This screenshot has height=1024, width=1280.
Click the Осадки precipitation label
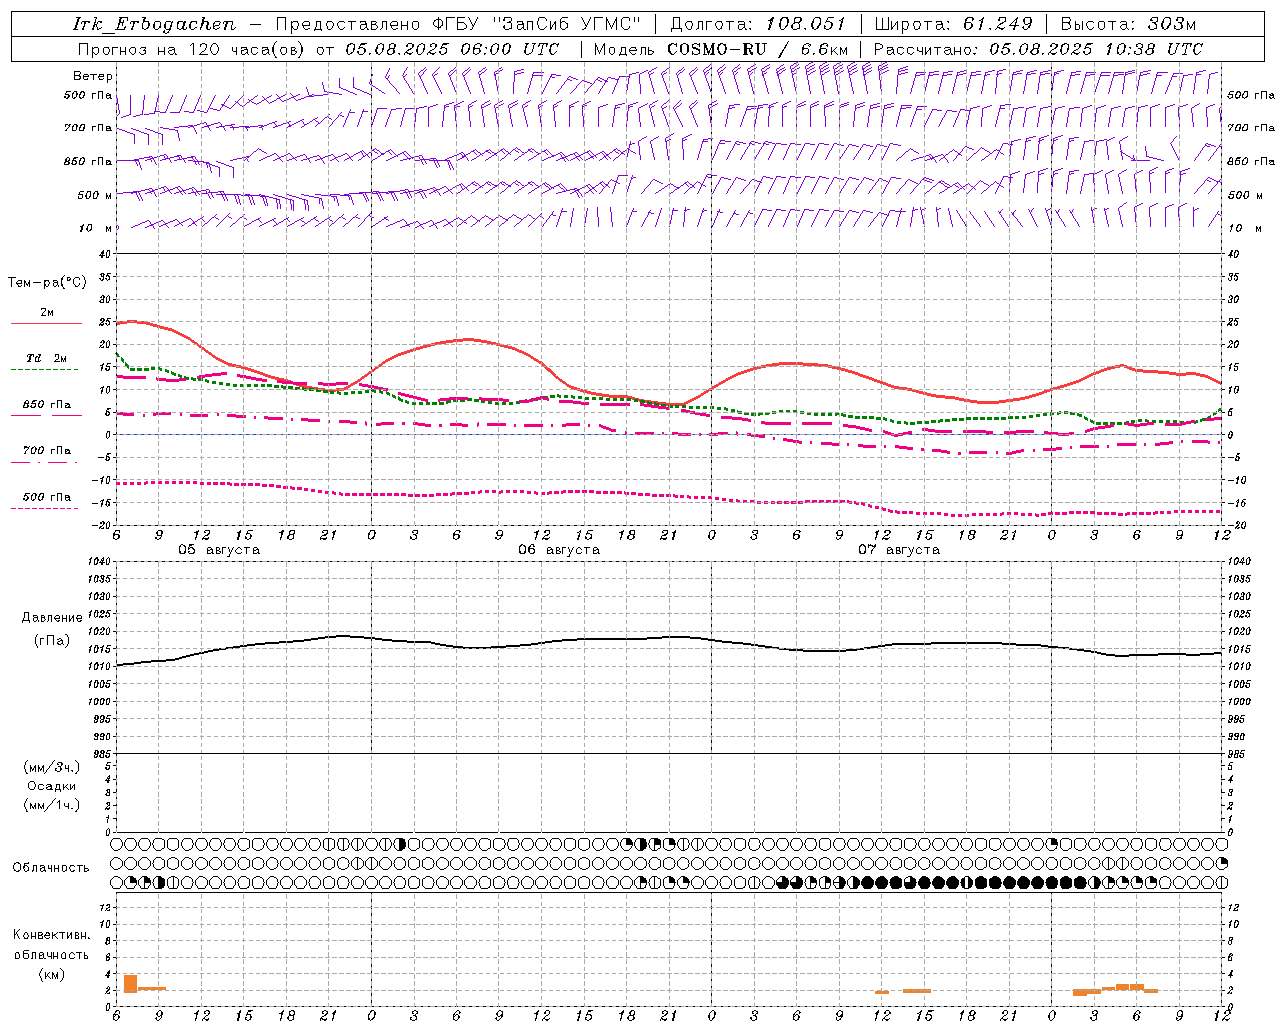(52, 787)
